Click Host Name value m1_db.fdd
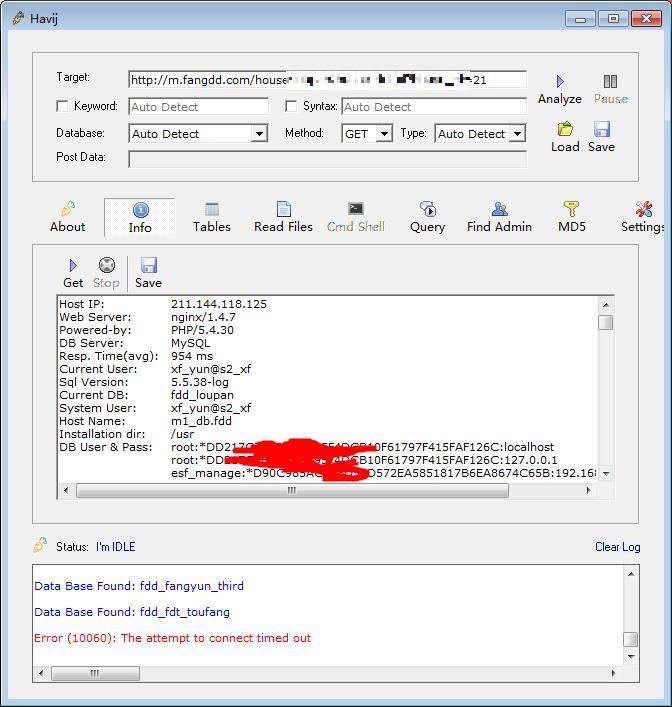Screen dimensions: 672x707 click(x=201, y=421)
